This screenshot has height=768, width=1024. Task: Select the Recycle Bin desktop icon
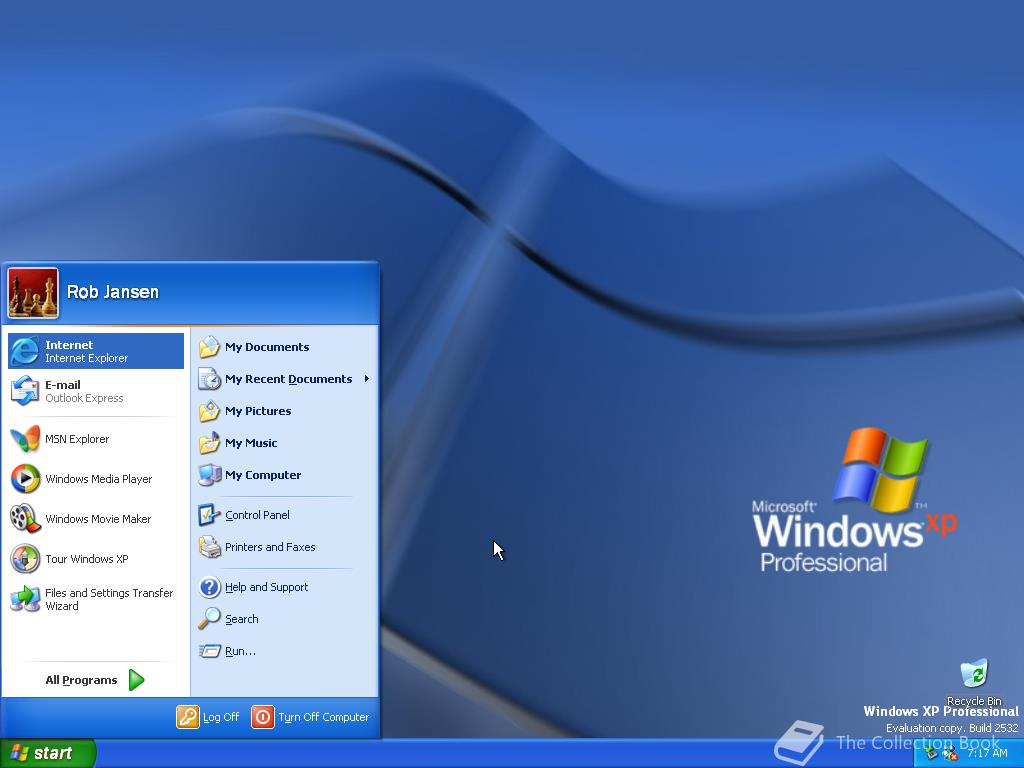(974, 682)
